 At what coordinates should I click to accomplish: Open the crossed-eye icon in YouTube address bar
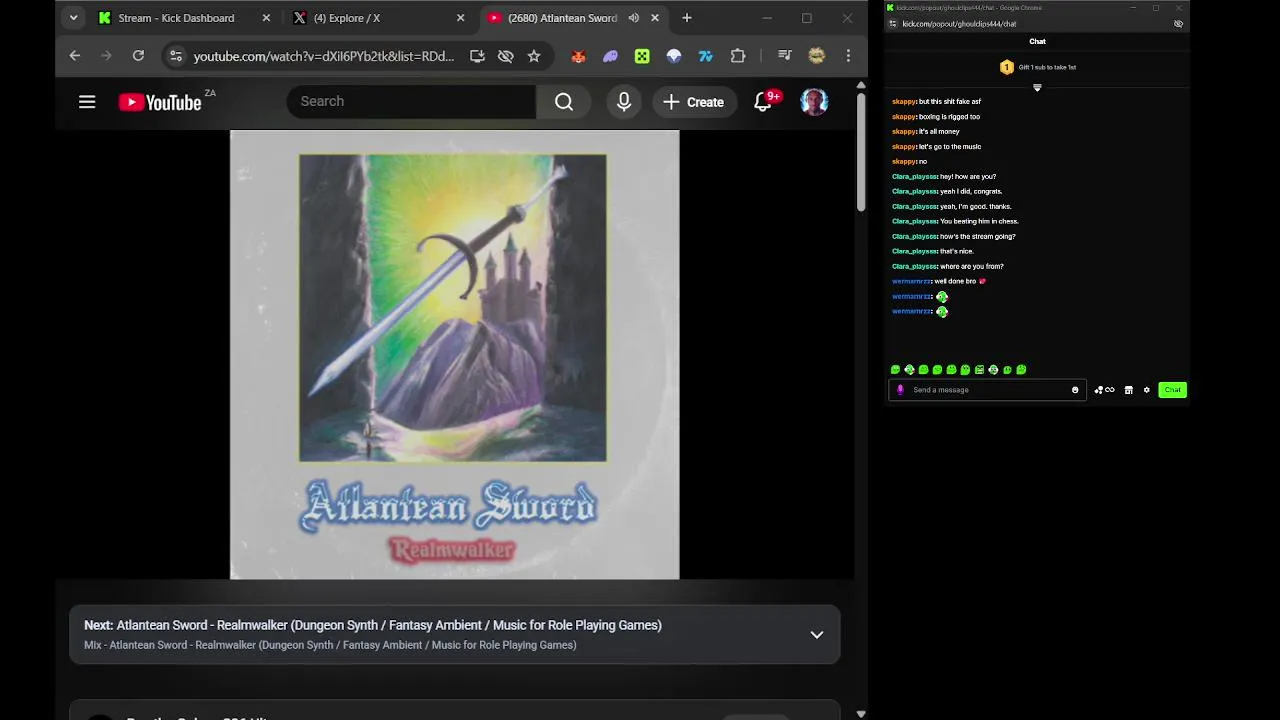[x=506, y=56]
